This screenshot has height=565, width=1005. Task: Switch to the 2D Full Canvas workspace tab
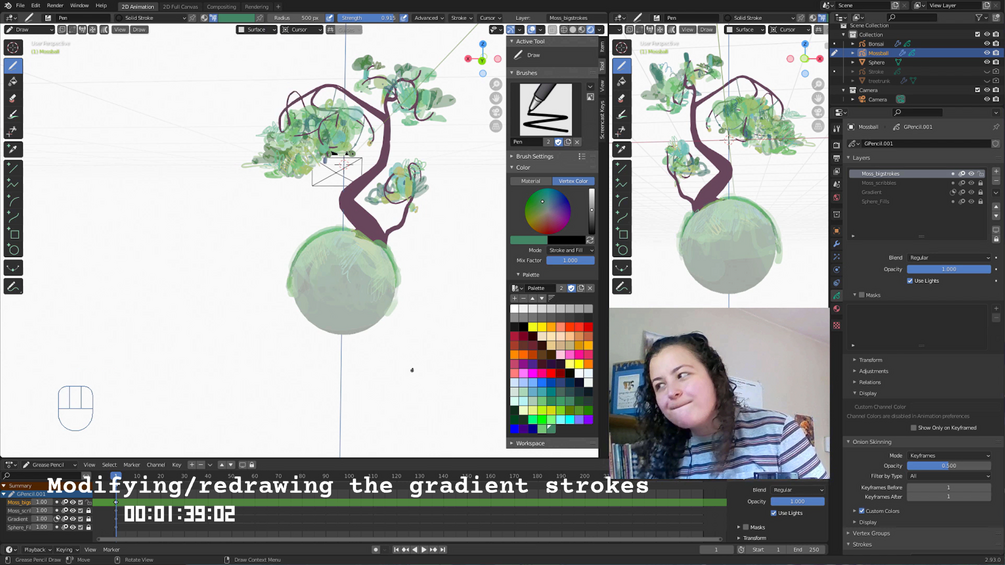point(180,6)
